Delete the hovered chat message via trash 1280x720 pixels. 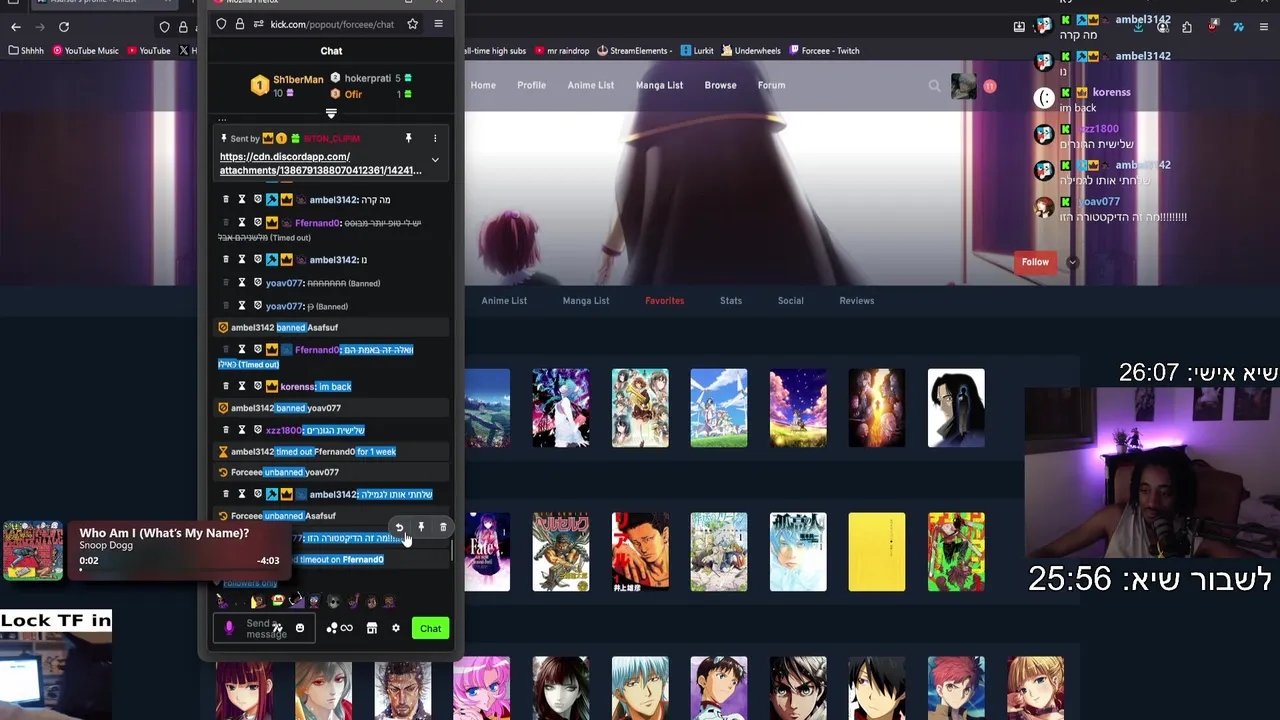coord(443,527)
